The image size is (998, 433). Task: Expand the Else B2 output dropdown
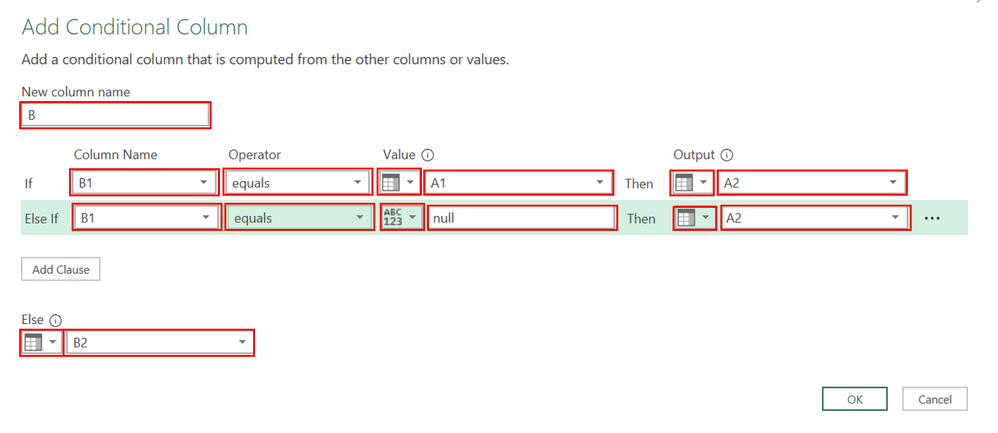coord(241,343)
